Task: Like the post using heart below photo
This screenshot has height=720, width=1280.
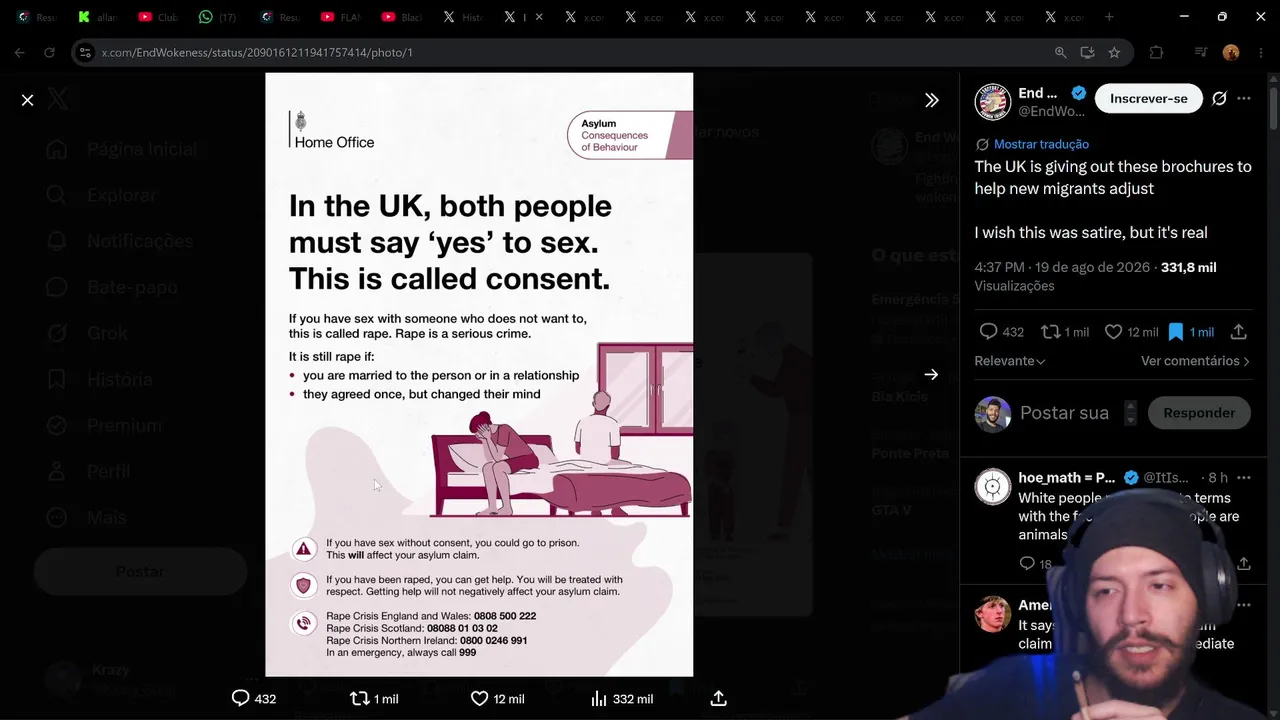Action: pyautogui.click(x=479, y=698)
